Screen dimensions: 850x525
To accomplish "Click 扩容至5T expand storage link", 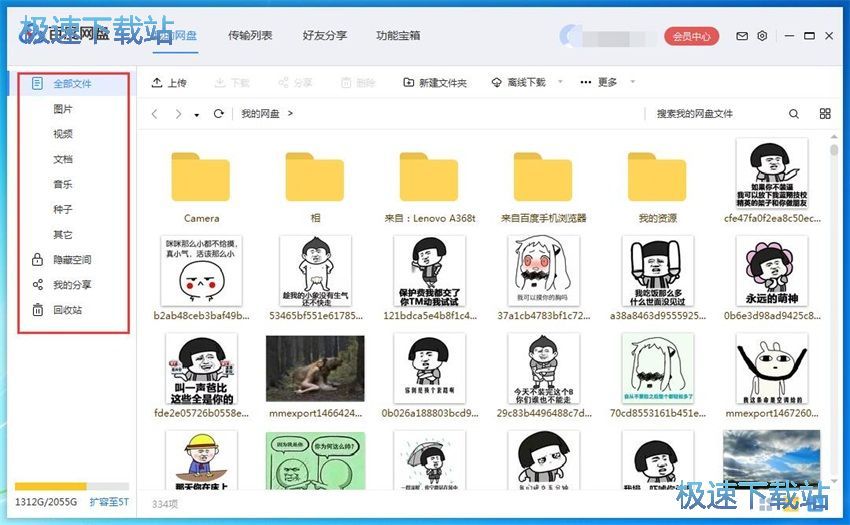I will tap(109, 502).
